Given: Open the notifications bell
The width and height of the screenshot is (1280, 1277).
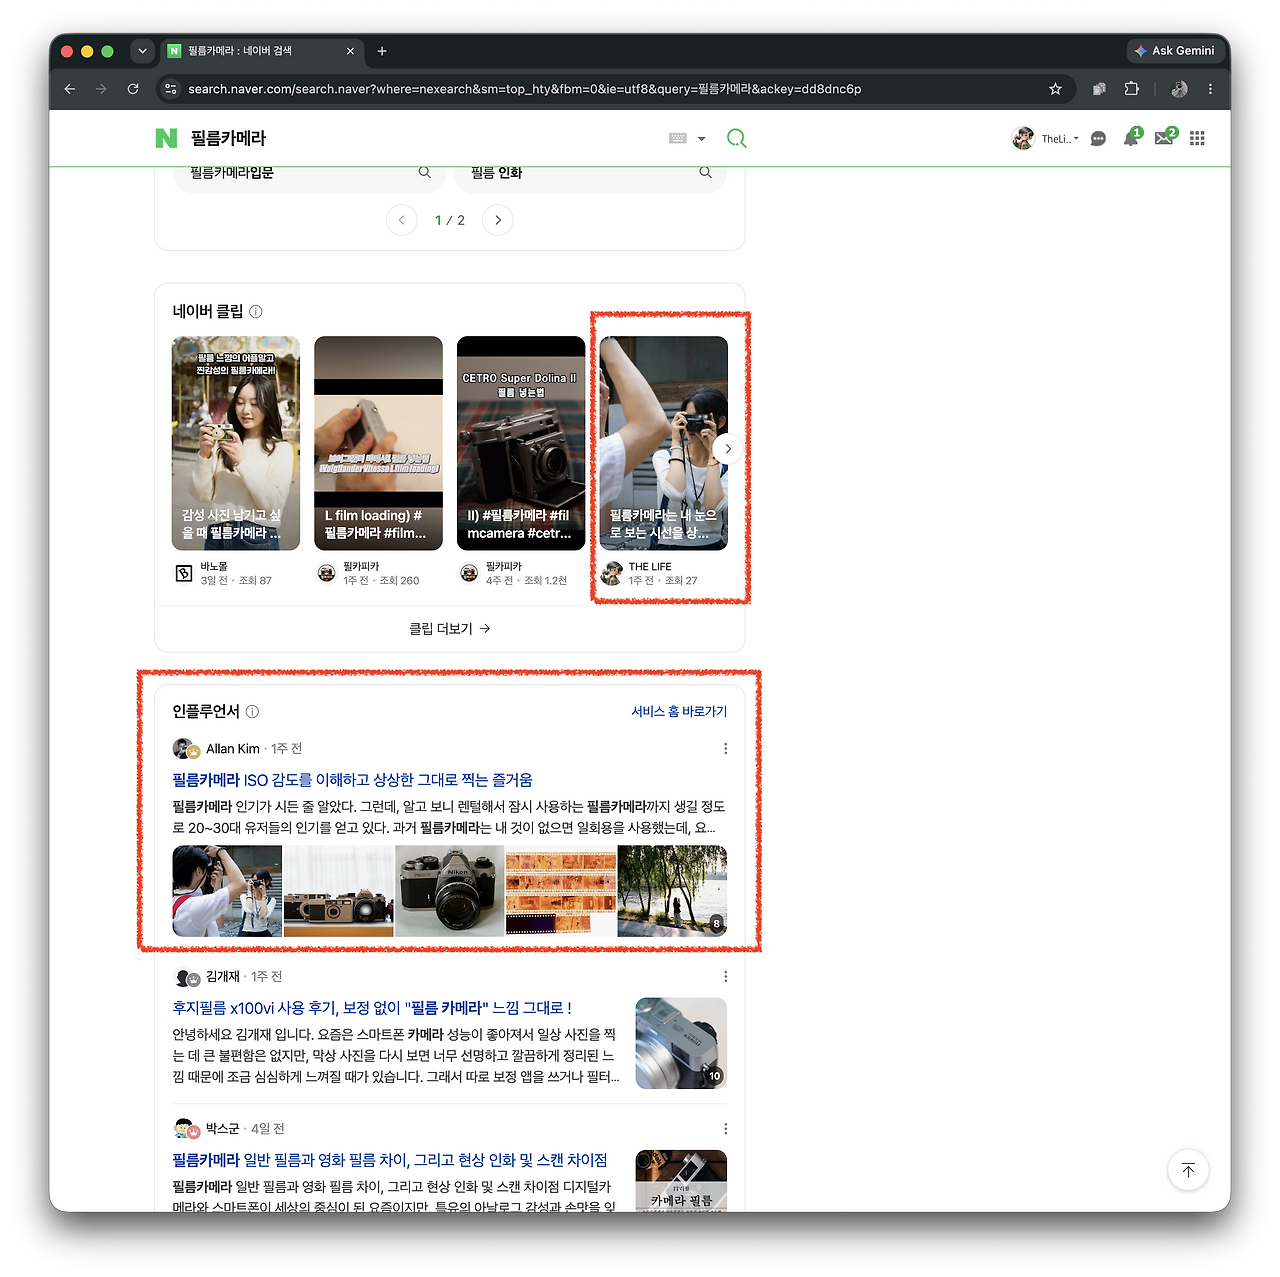Looking at the screenshot, I should tap(1131, 138).
